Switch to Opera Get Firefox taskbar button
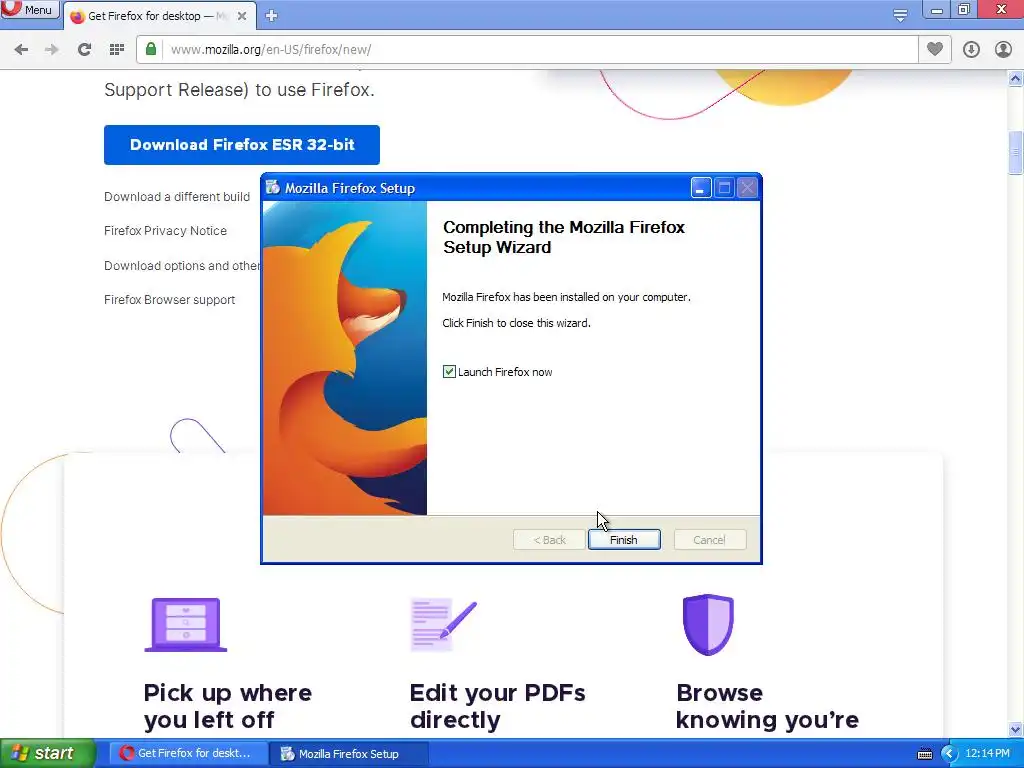1024x768 pixels. coord(188,753)
